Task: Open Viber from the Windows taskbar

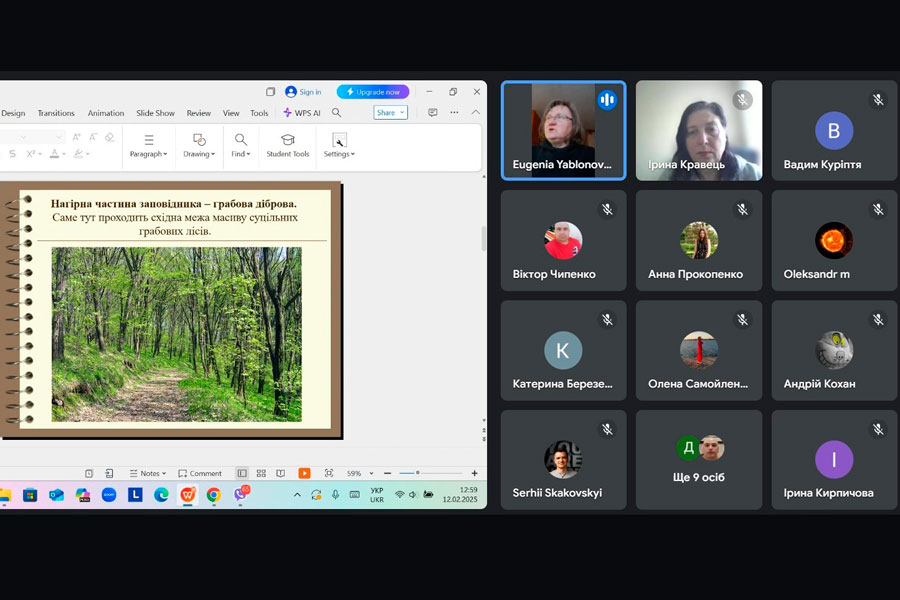Action: pyautogui.click(x=240, y=494)
